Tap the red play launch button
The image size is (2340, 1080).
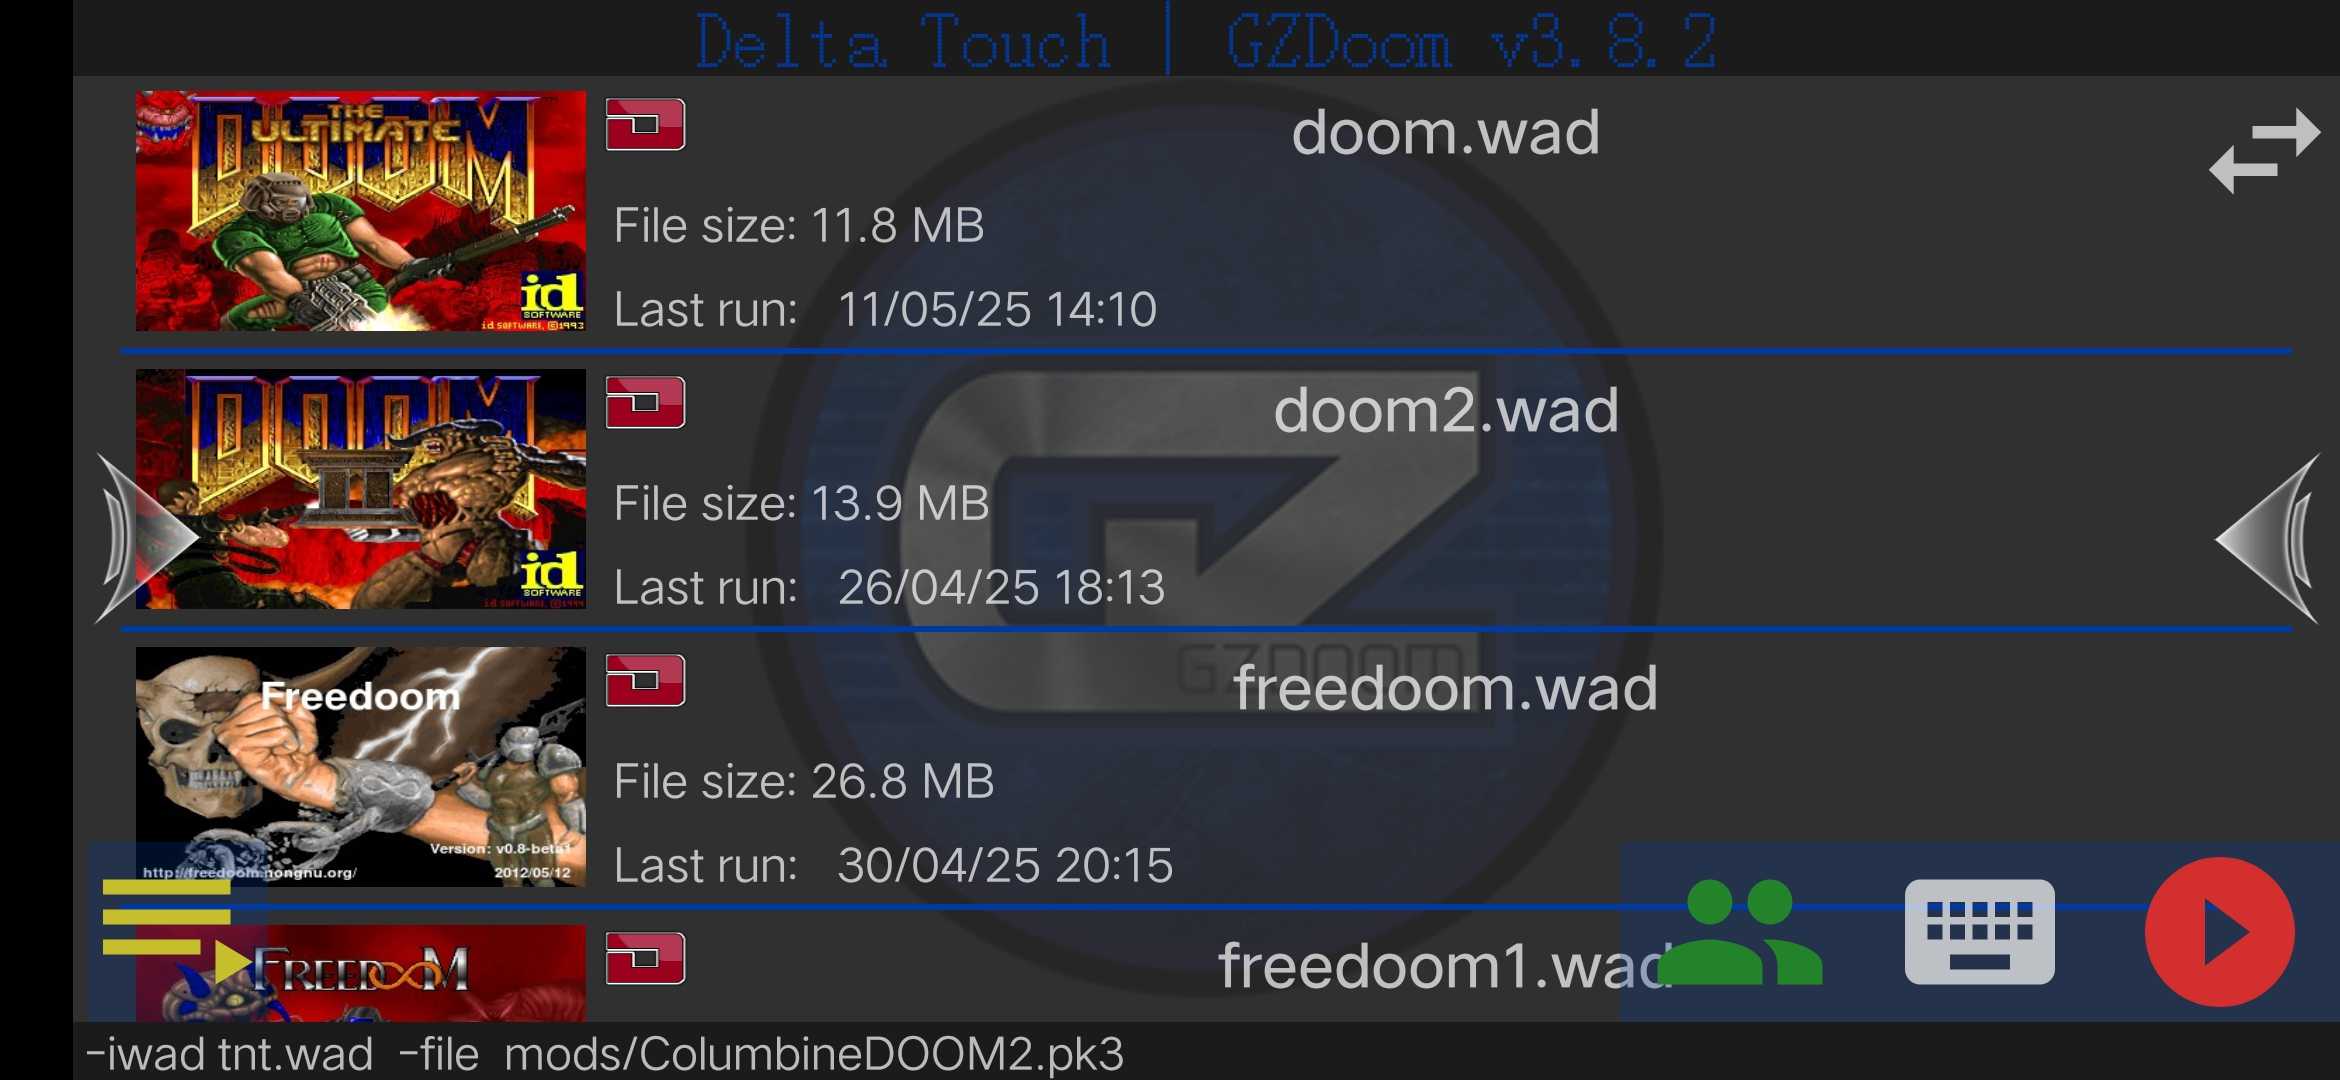tap(2219, 932)
